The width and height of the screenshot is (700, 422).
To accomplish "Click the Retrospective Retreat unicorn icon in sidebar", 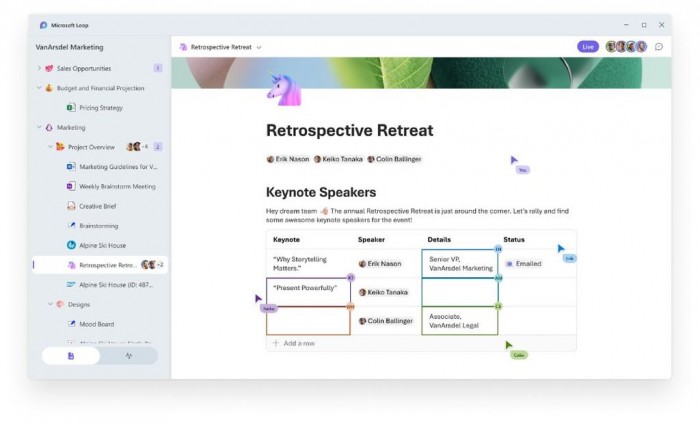I will (71, 265).
